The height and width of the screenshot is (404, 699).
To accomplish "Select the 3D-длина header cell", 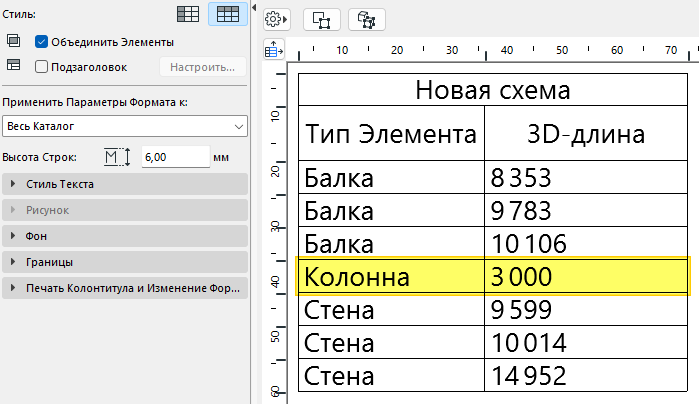I will [x=586, y=133].
